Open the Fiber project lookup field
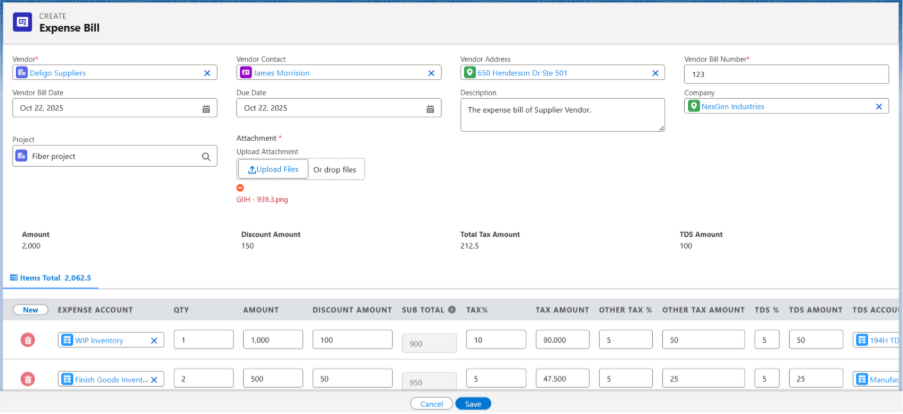 coord(105,157)
